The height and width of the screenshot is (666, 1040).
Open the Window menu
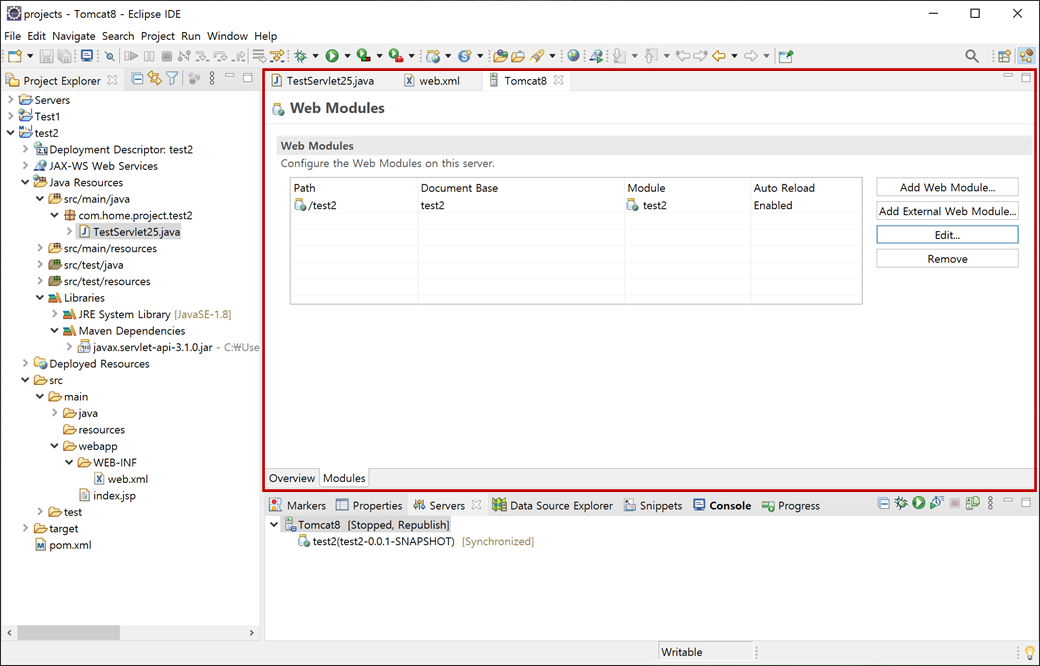pyautogui.click(x=227, y=36)
